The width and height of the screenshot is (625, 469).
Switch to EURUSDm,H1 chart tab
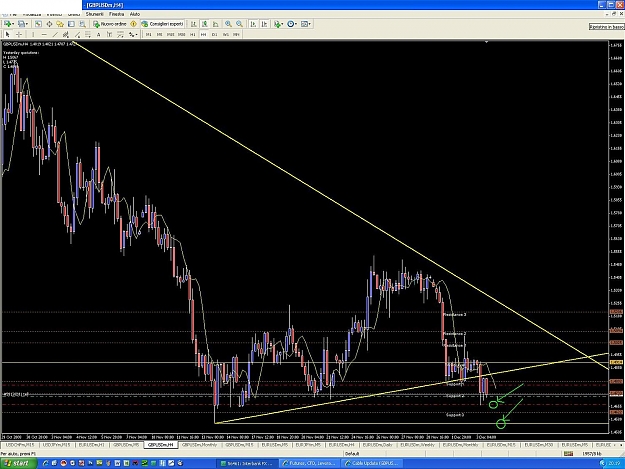pos(92,444)
